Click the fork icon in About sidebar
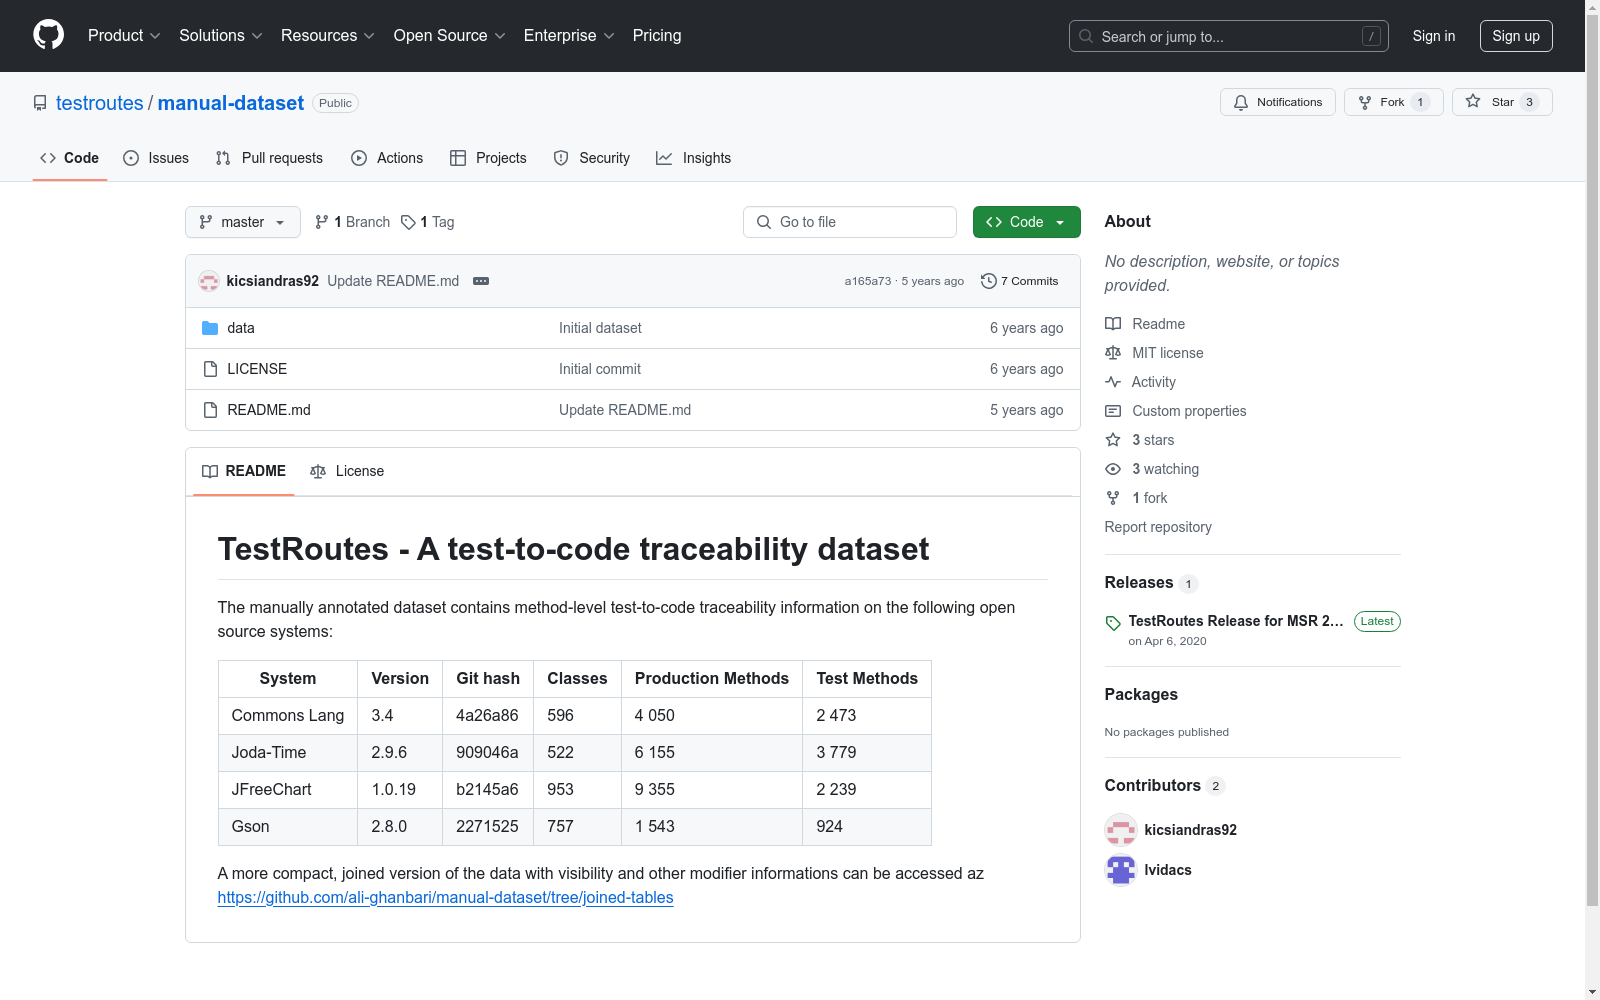This screenshot has height=1000, width=1600. [1113, 498]
